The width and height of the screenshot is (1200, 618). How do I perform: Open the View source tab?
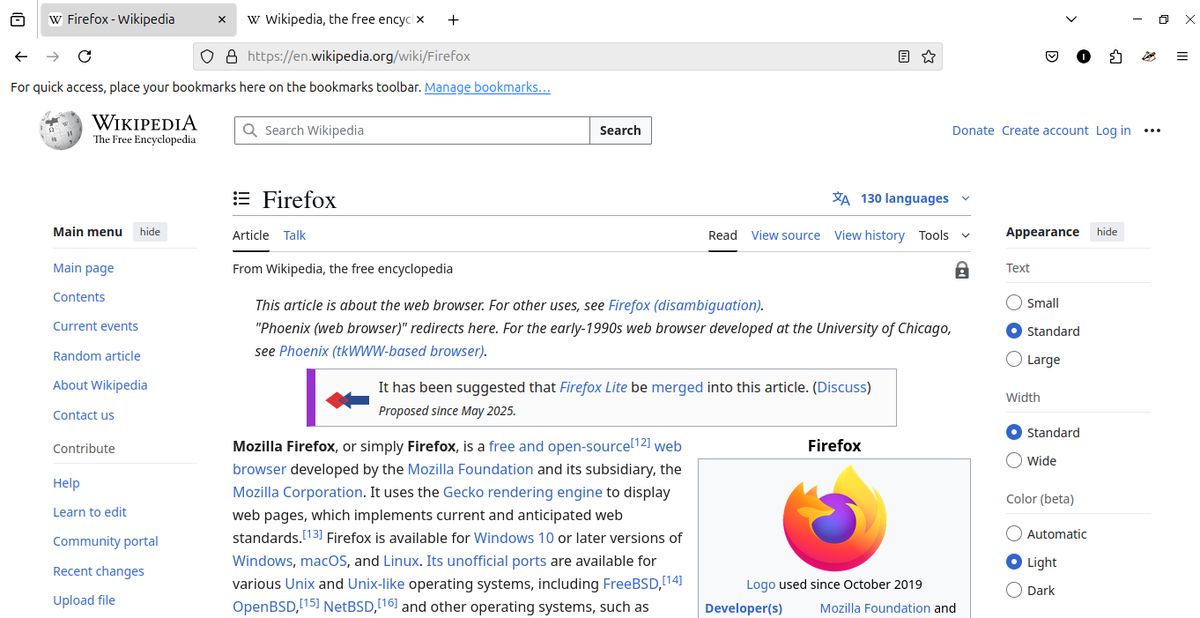point(786,235)
